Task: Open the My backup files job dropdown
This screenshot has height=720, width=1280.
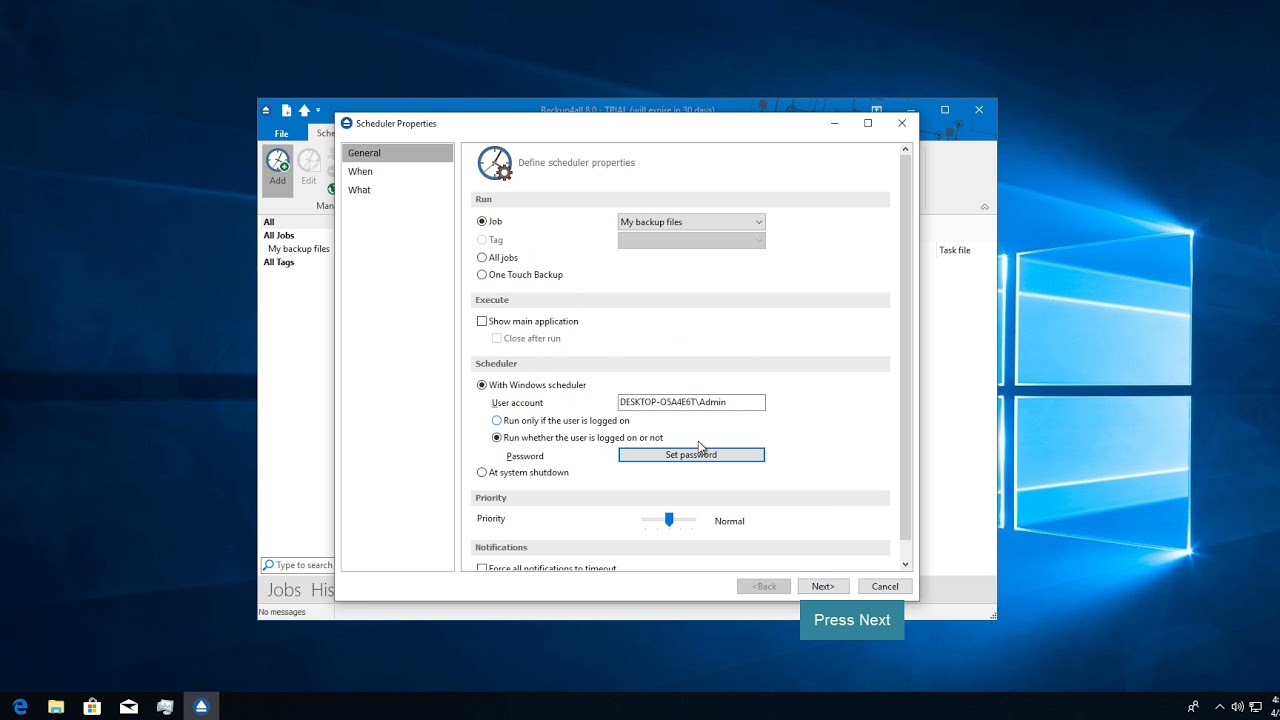Action: point(692,222)
